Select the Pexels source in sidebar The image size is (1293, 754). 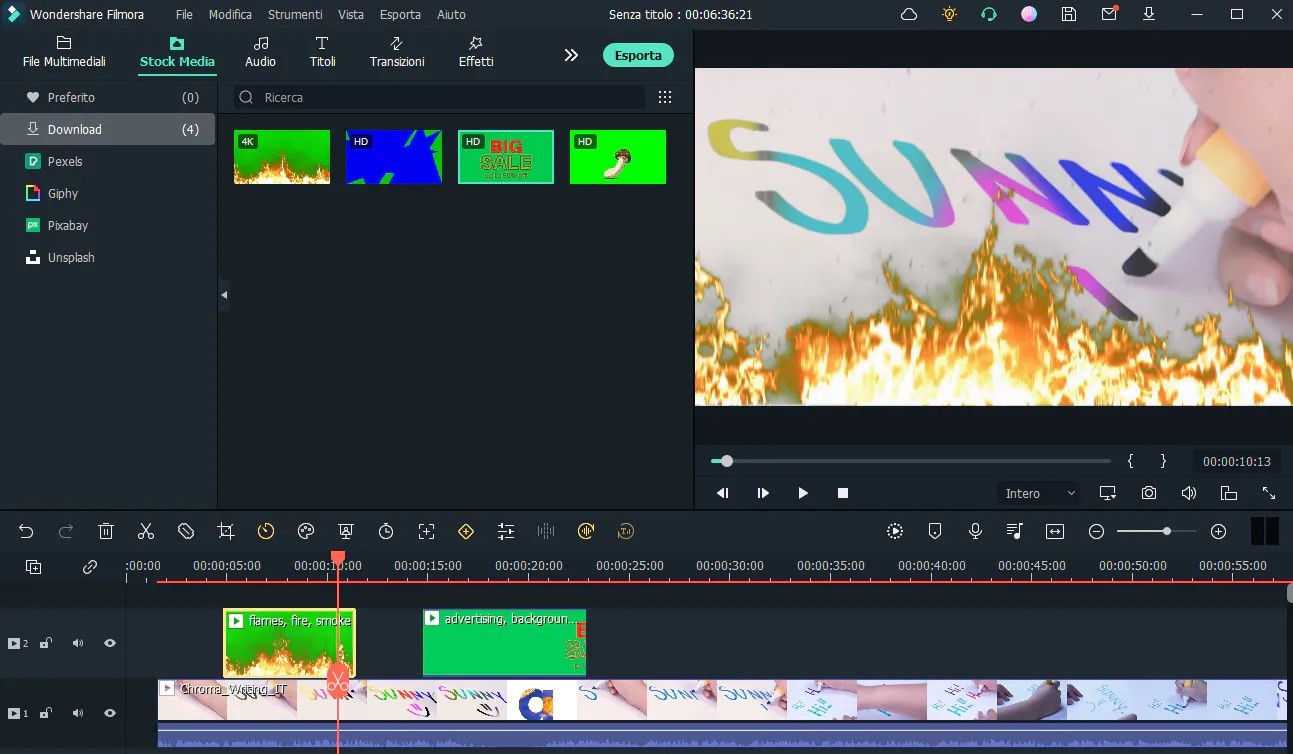pos(64,161)
